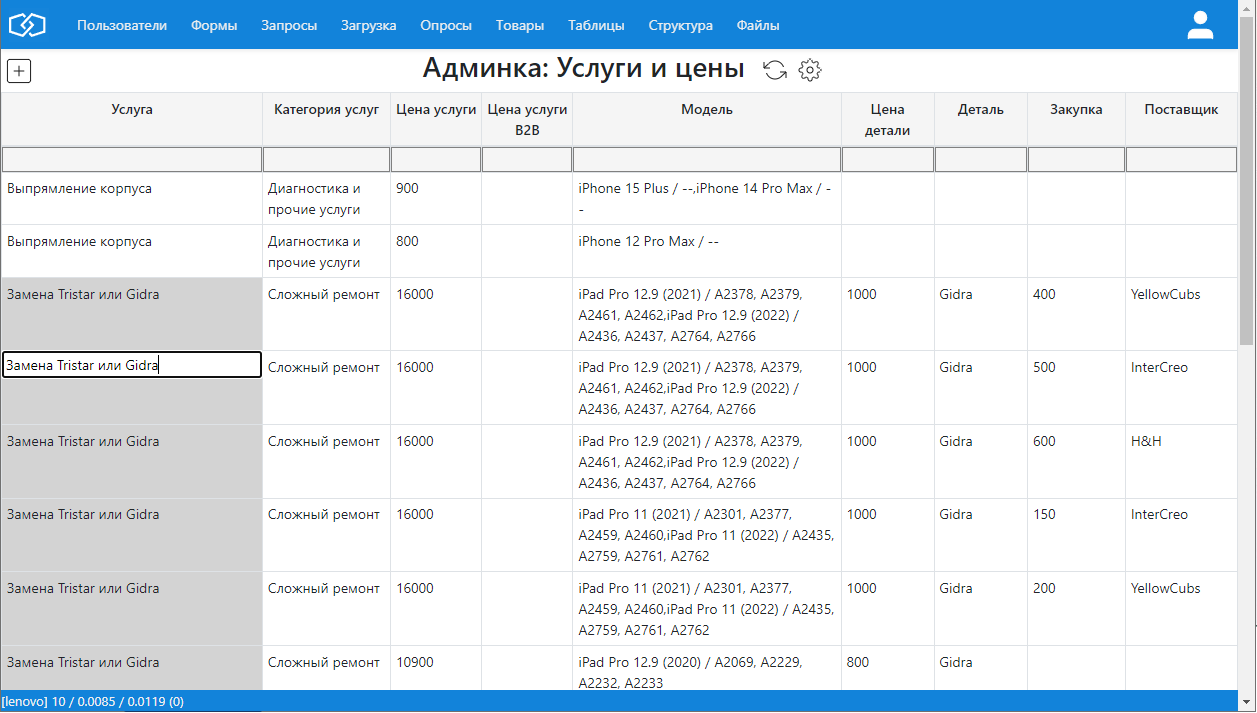Open table settings gear icon
The height and width of the screenshot is (713, 1257).
coord(810,69)
